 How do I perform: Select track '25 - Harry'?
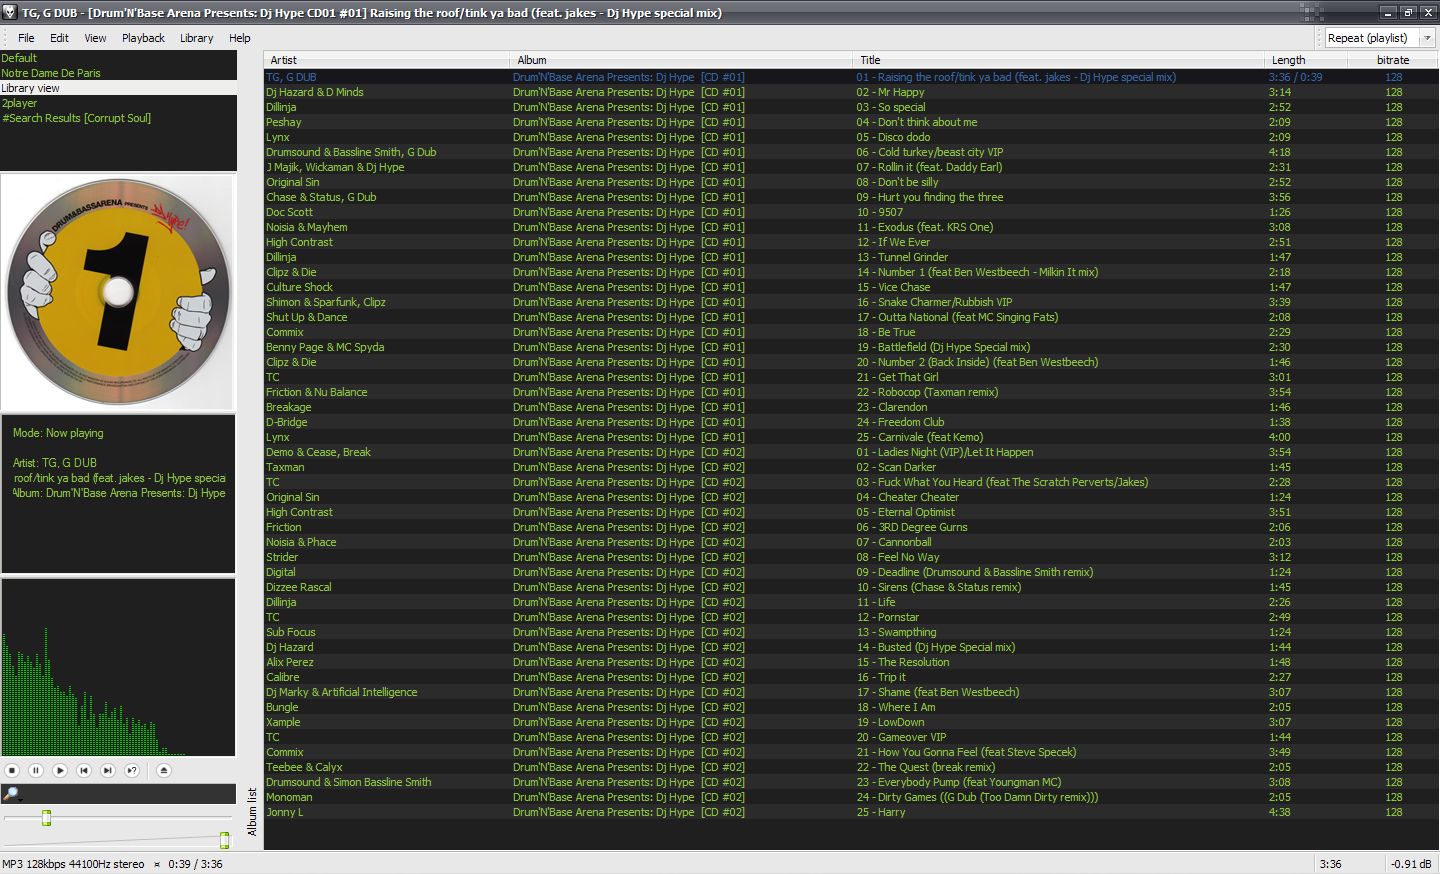coord(881,812)
